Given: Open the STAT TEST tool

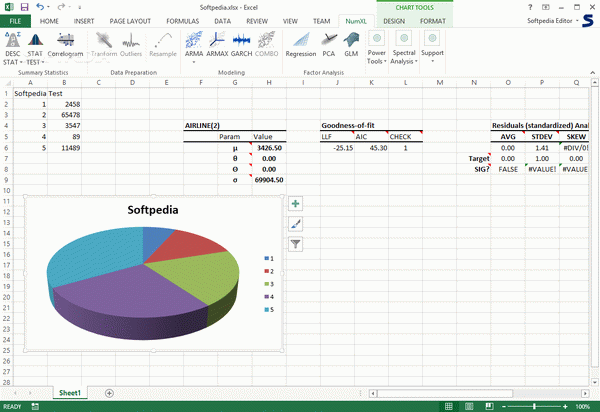Looking at the screenshot, I should coord(35,49).
